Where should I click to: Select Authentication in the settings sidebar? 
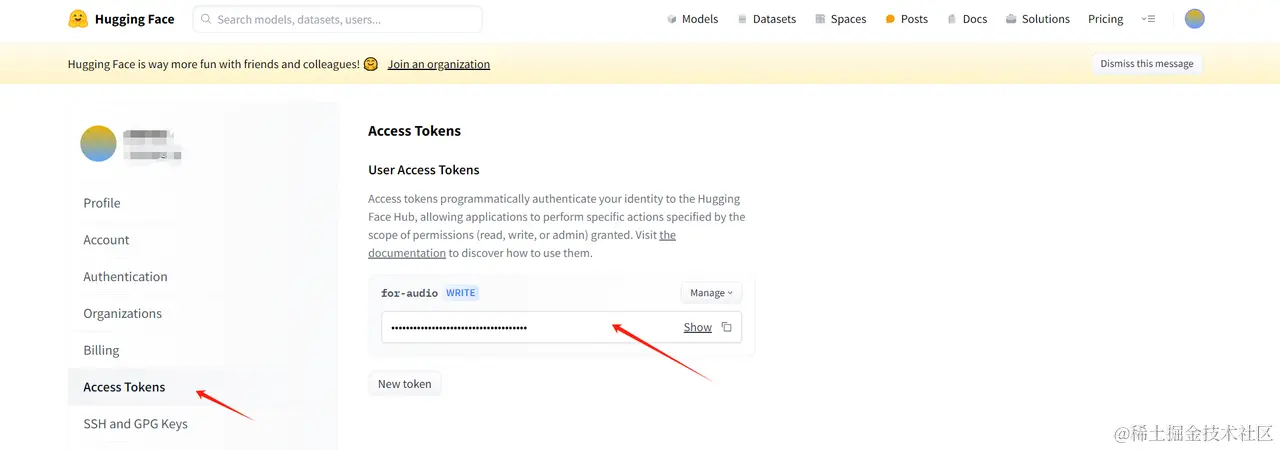coord(125,277)
